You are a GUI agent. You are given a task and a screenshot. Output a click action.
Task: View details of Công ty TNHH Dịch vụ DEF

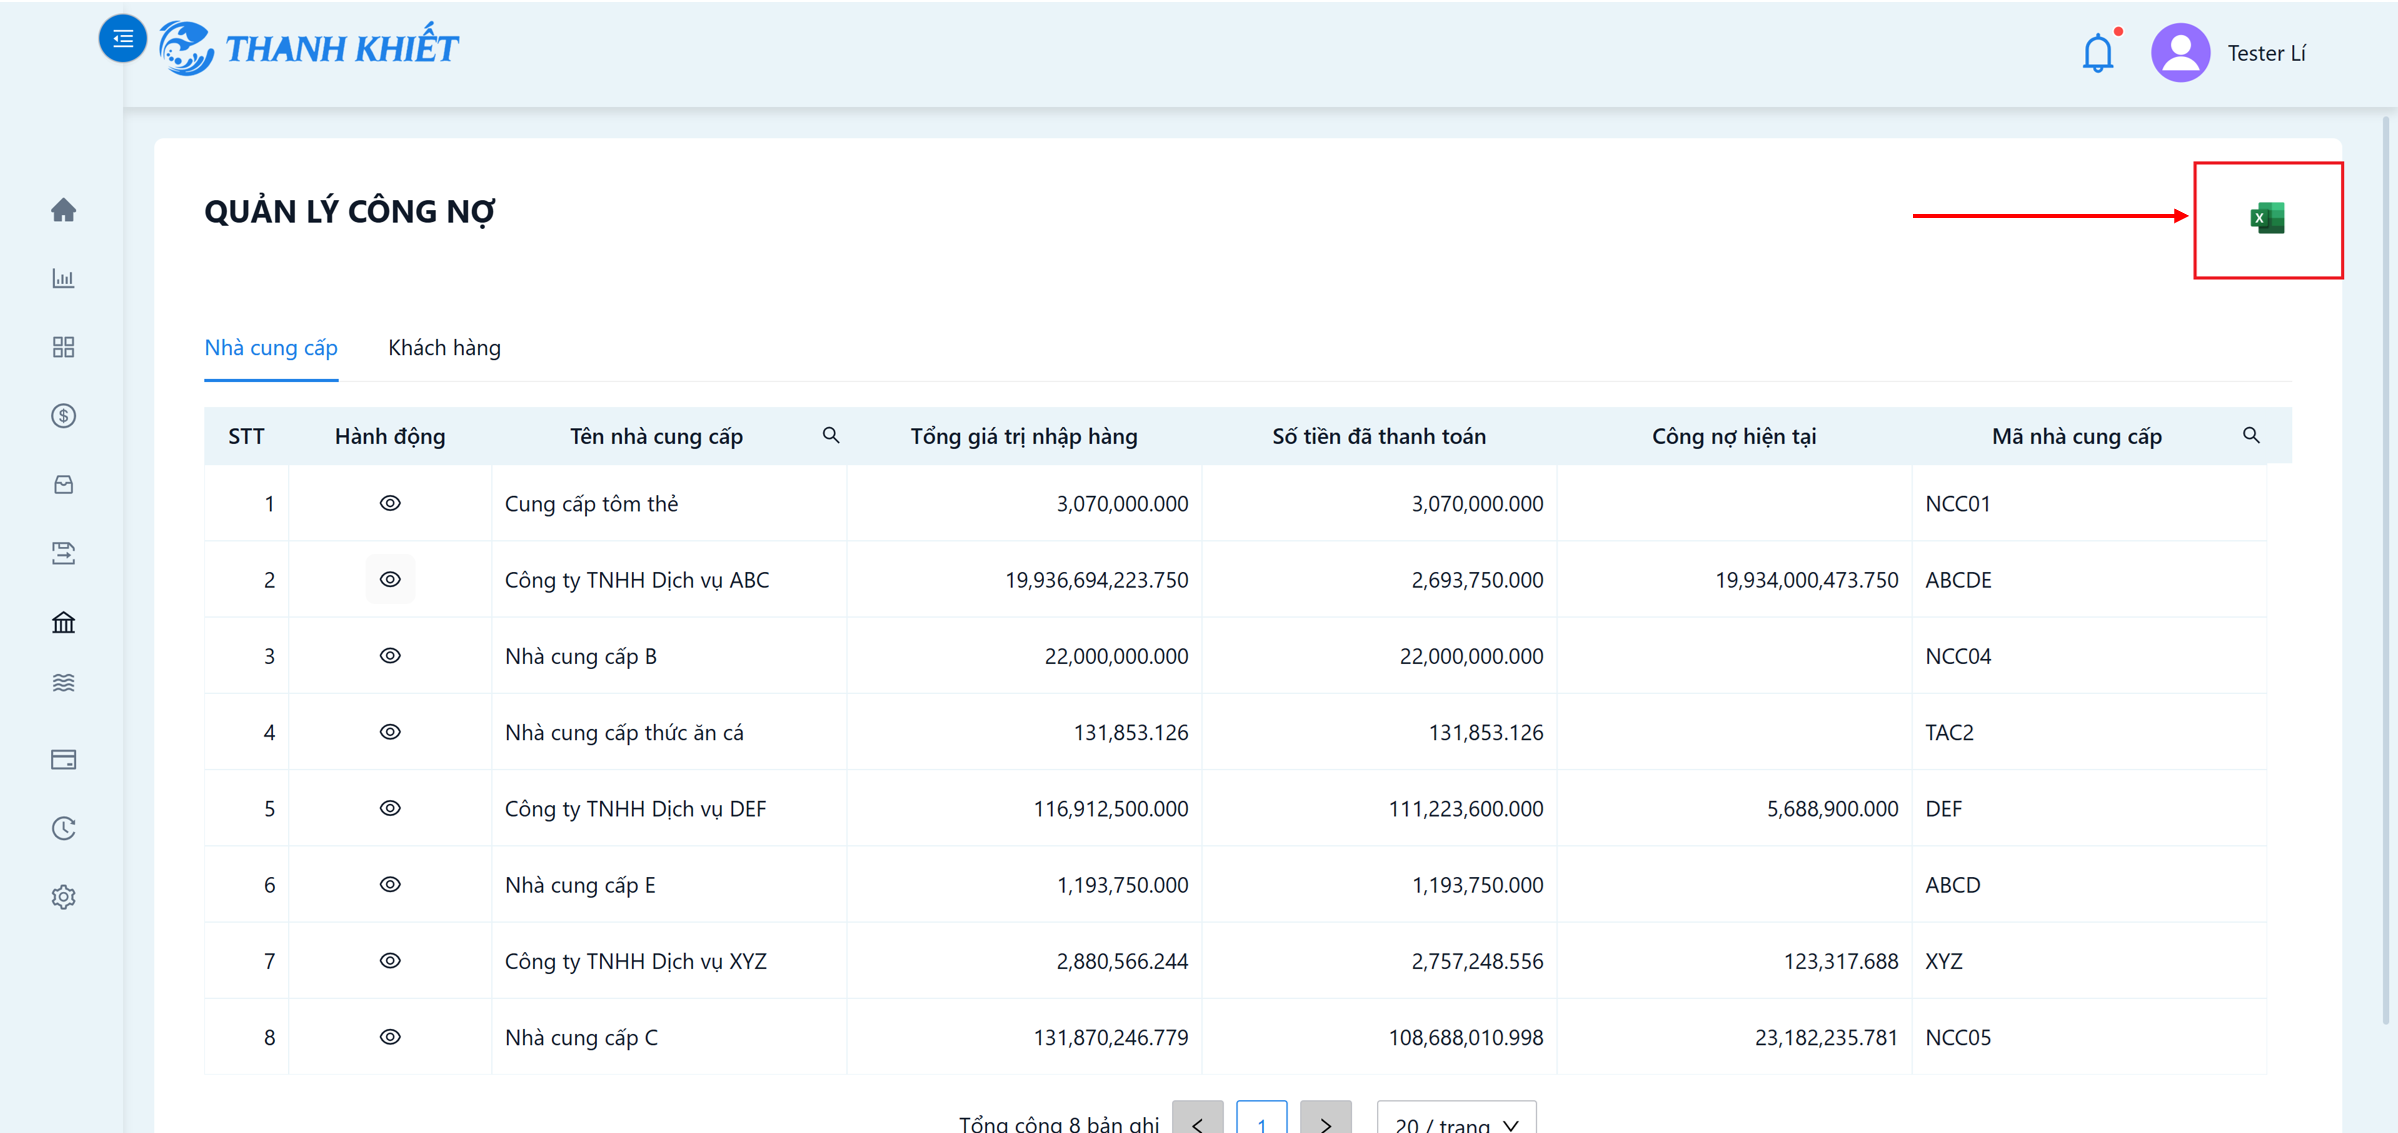390,808
